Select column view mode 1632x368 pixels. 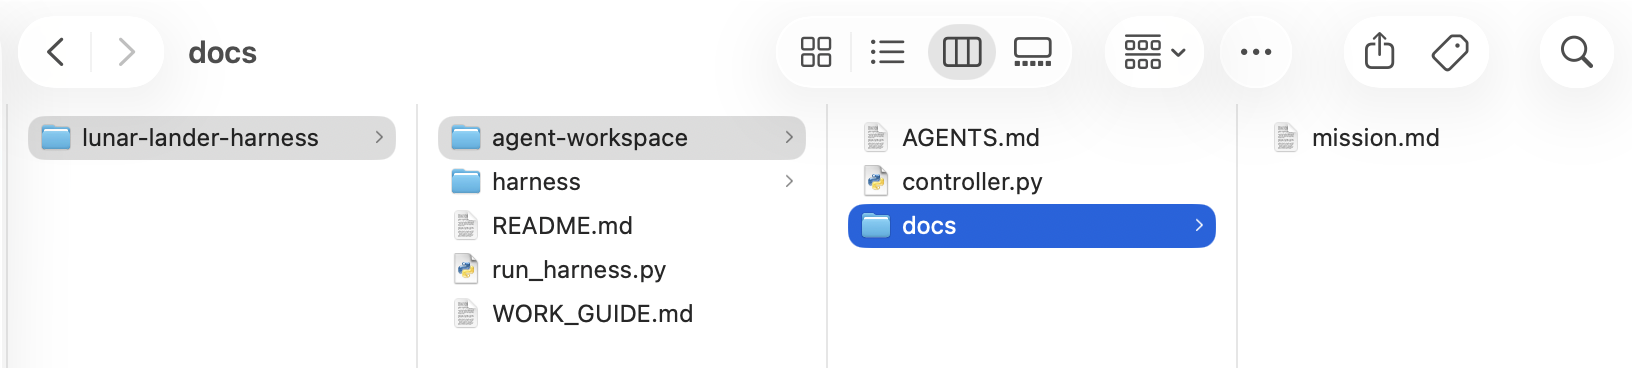(x=962, y=52)
